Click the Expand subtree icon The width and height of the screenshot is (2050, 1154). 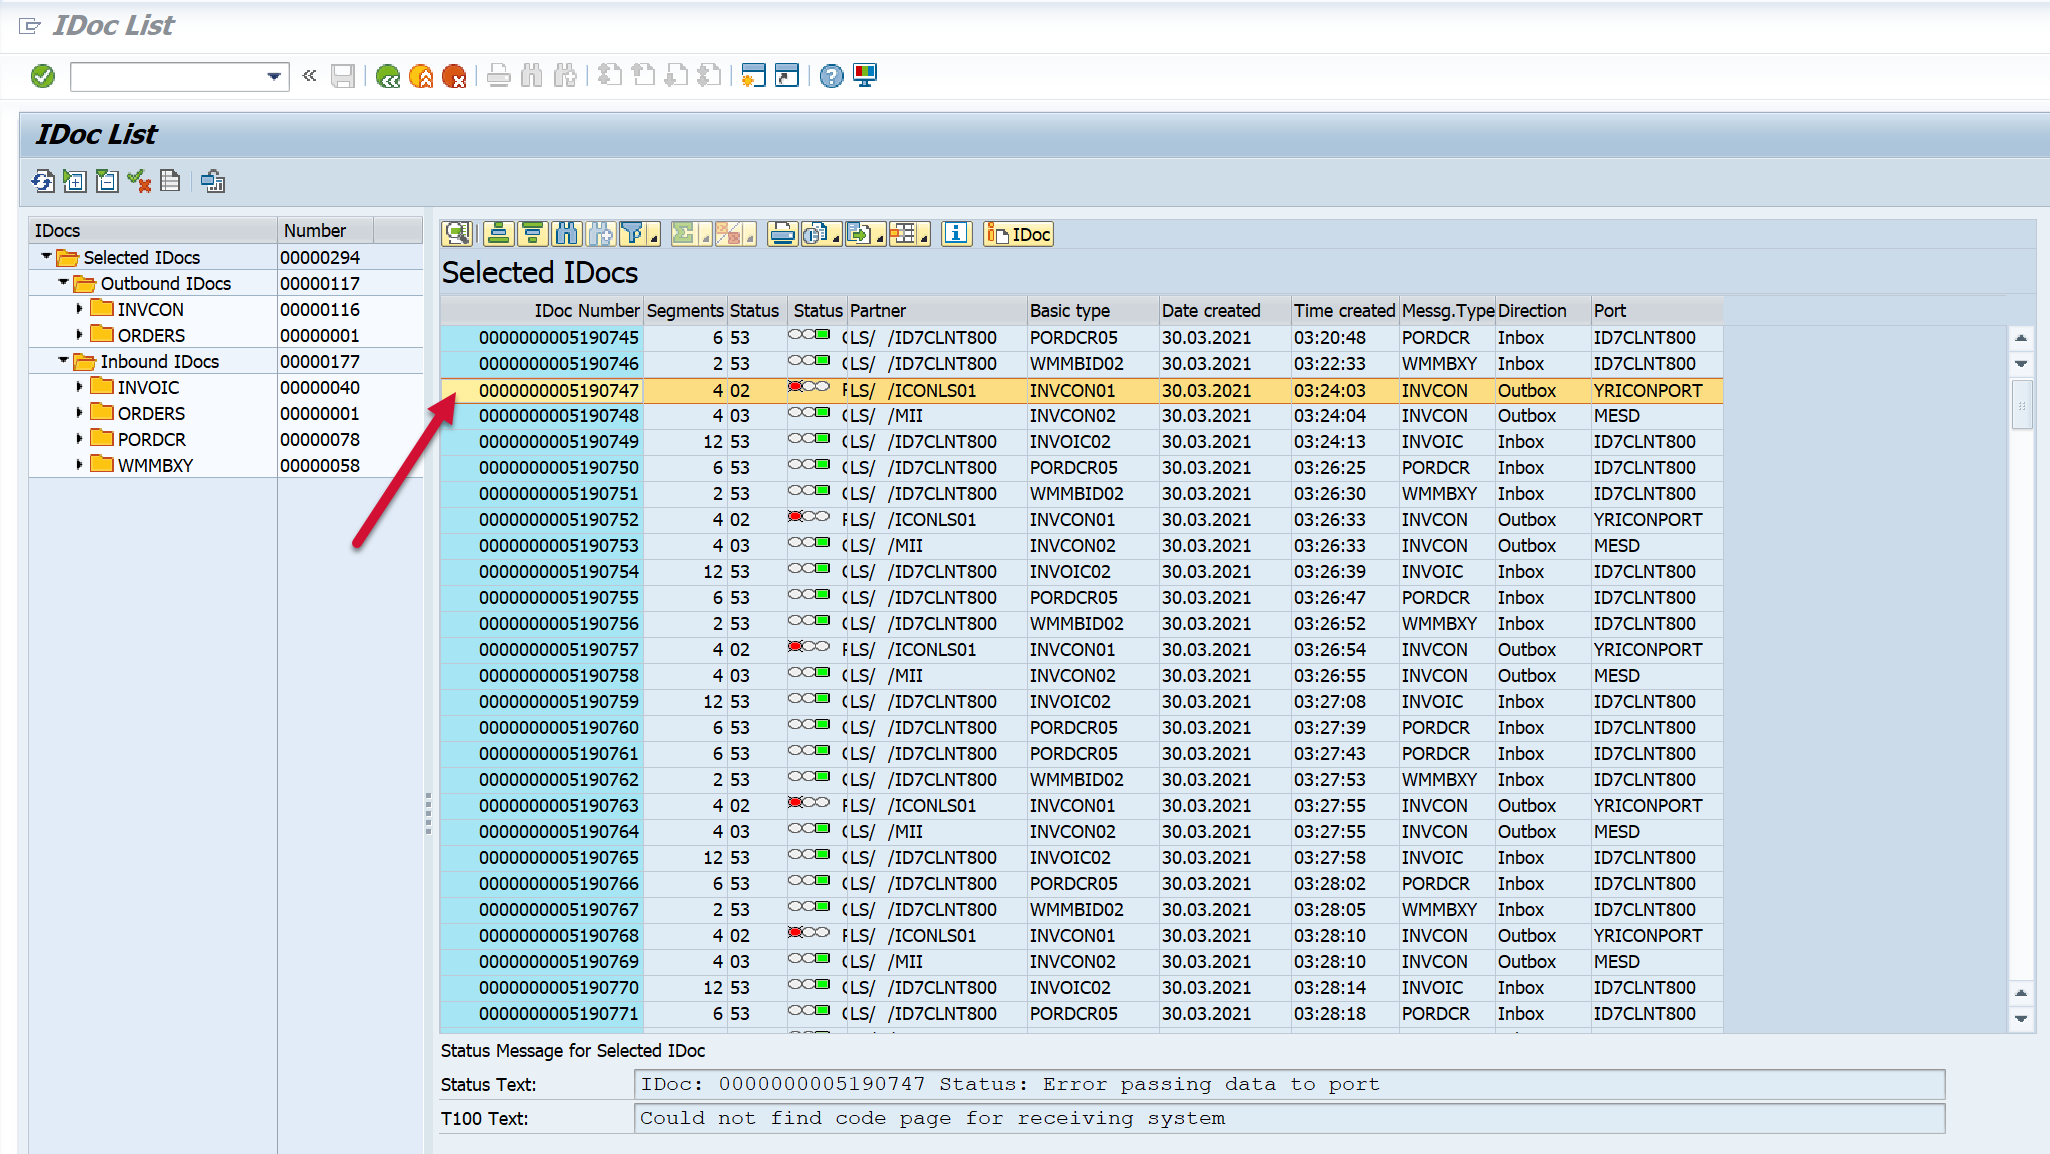pyautogui.click(x=75, y=181)
